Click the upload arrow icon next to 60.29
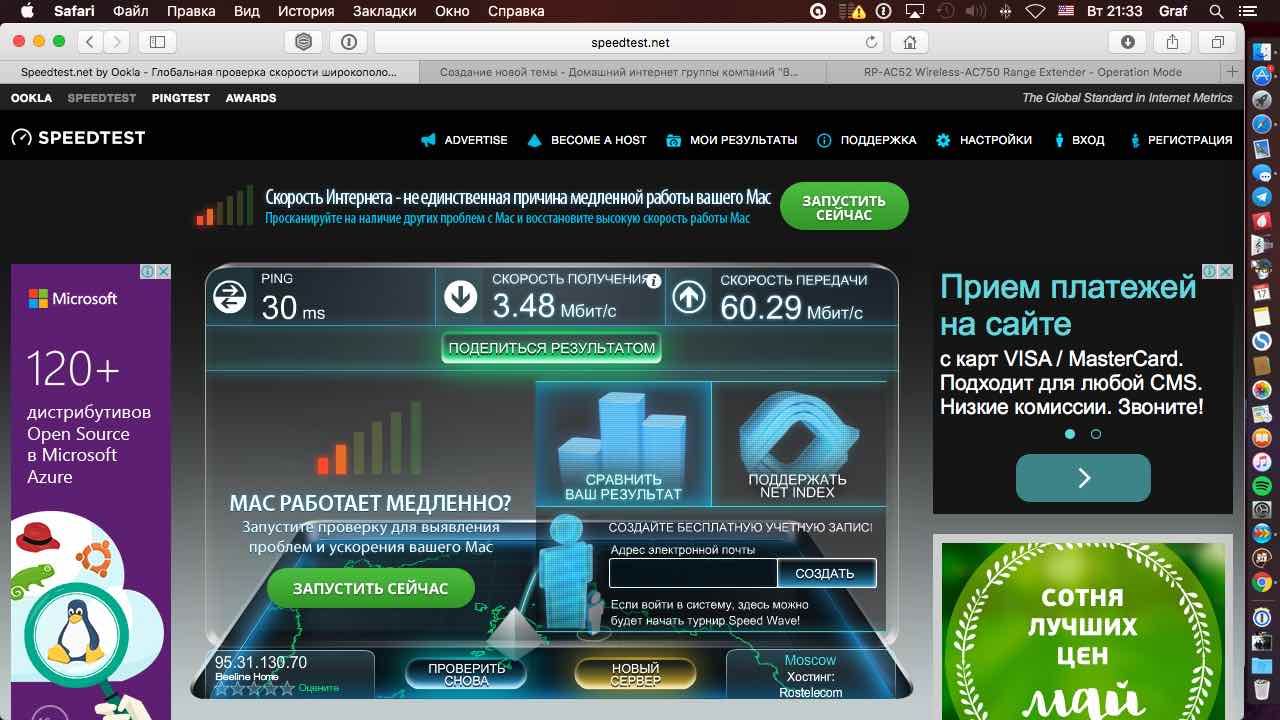 (x=689, y=297)
